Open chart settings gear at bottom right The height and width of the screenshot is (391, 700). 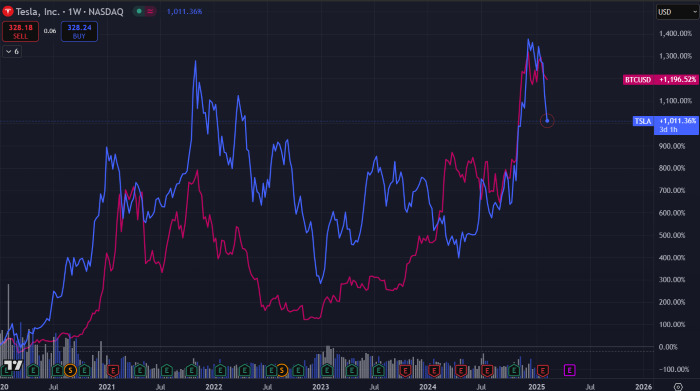(x=678, y=387)
